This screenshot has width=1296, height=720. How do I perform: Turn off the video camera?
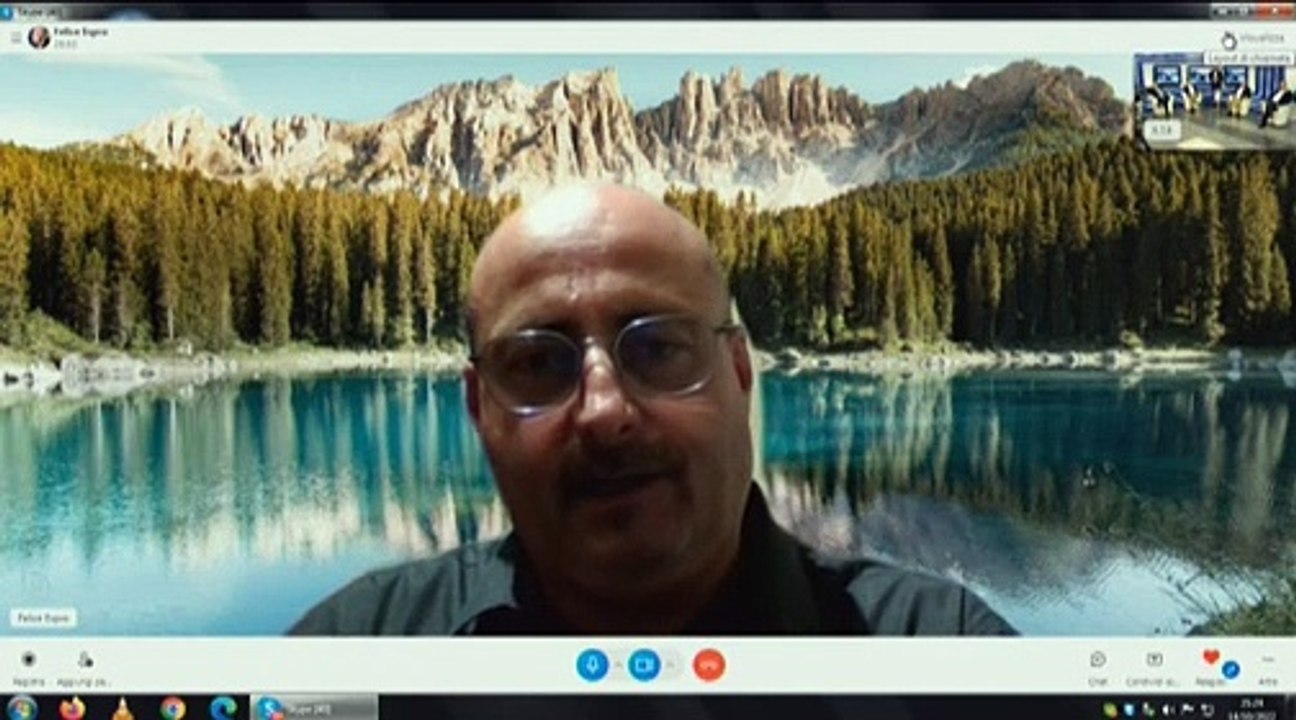(645, 665)
